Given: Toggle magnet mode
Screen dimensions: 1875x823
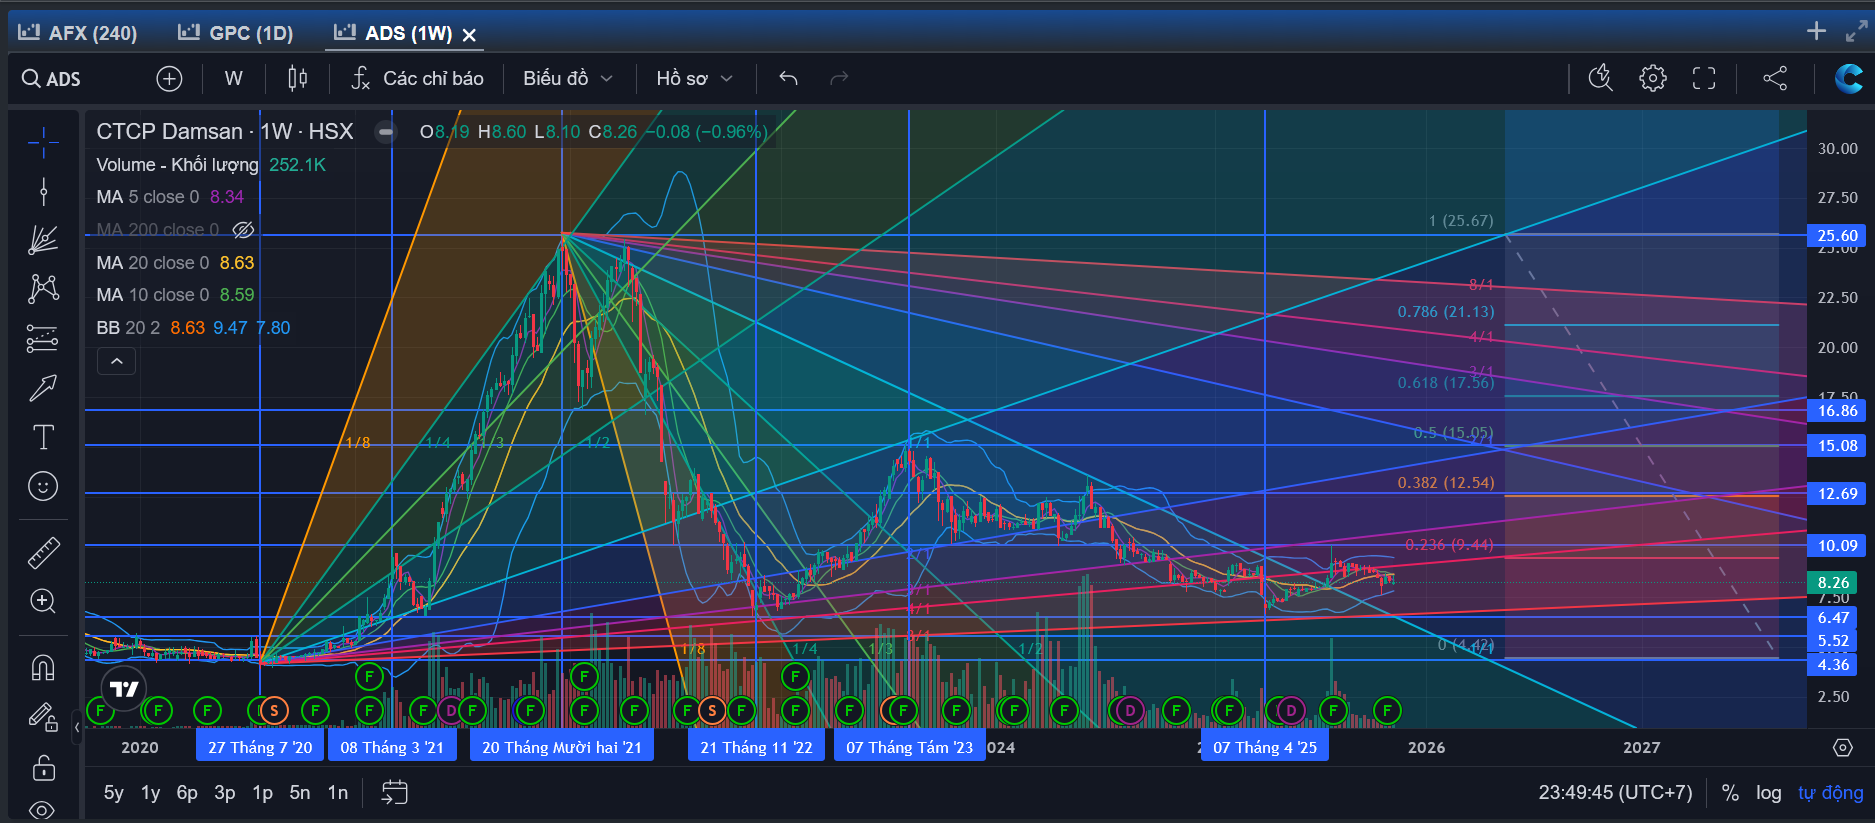Looking at the screenshot, I should [43, 667].
